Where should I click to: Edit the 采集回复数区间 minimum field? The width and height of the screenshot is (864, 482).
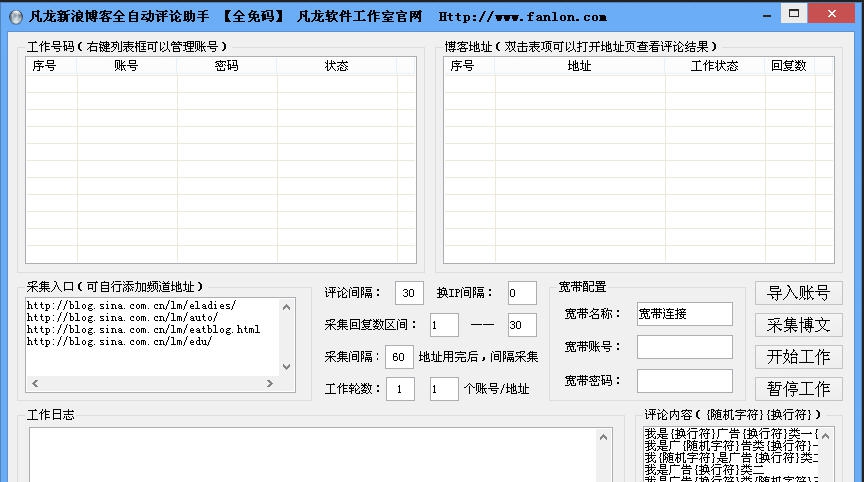(444, 325)
